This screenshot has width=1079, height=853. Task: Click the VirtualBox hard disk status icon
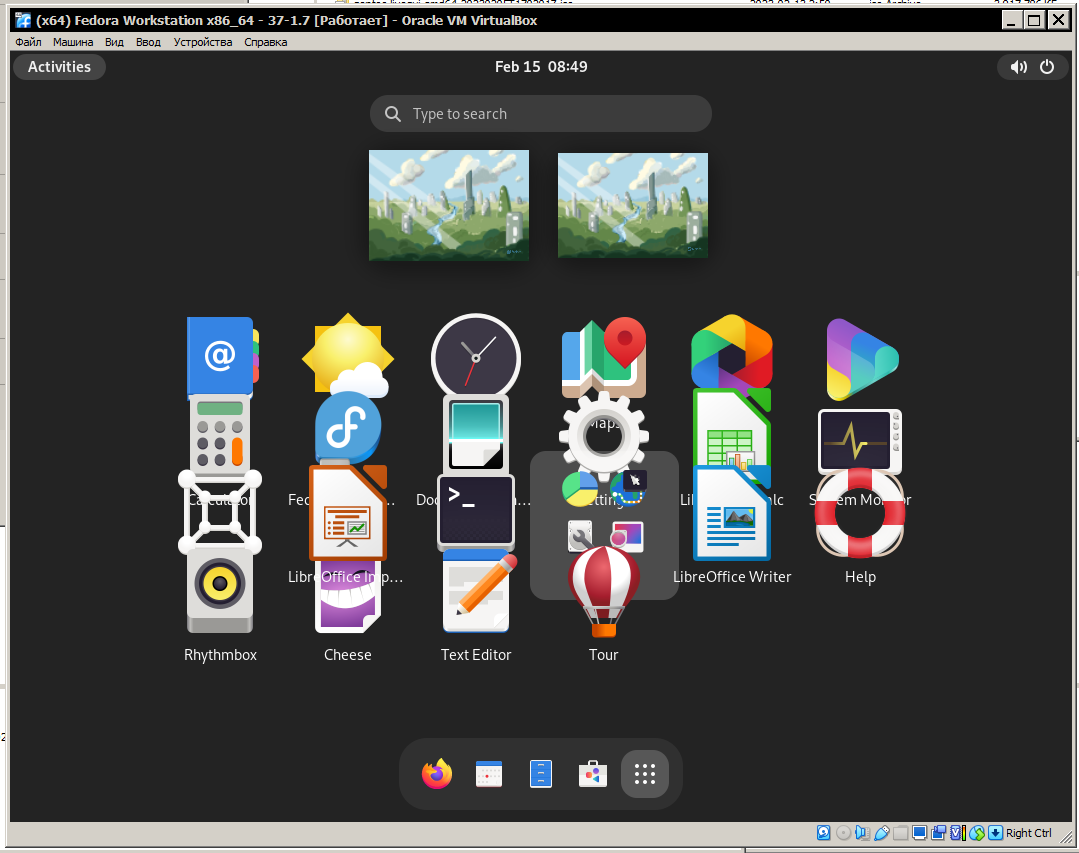click(824, 833)
